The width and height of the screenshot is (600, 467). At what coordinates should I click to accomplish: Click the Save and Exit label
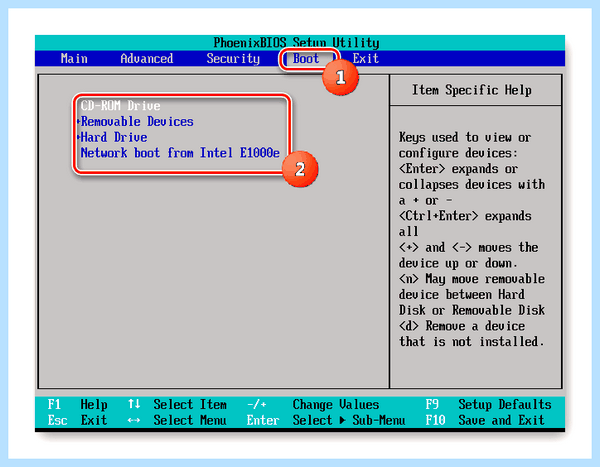(501, 420)
